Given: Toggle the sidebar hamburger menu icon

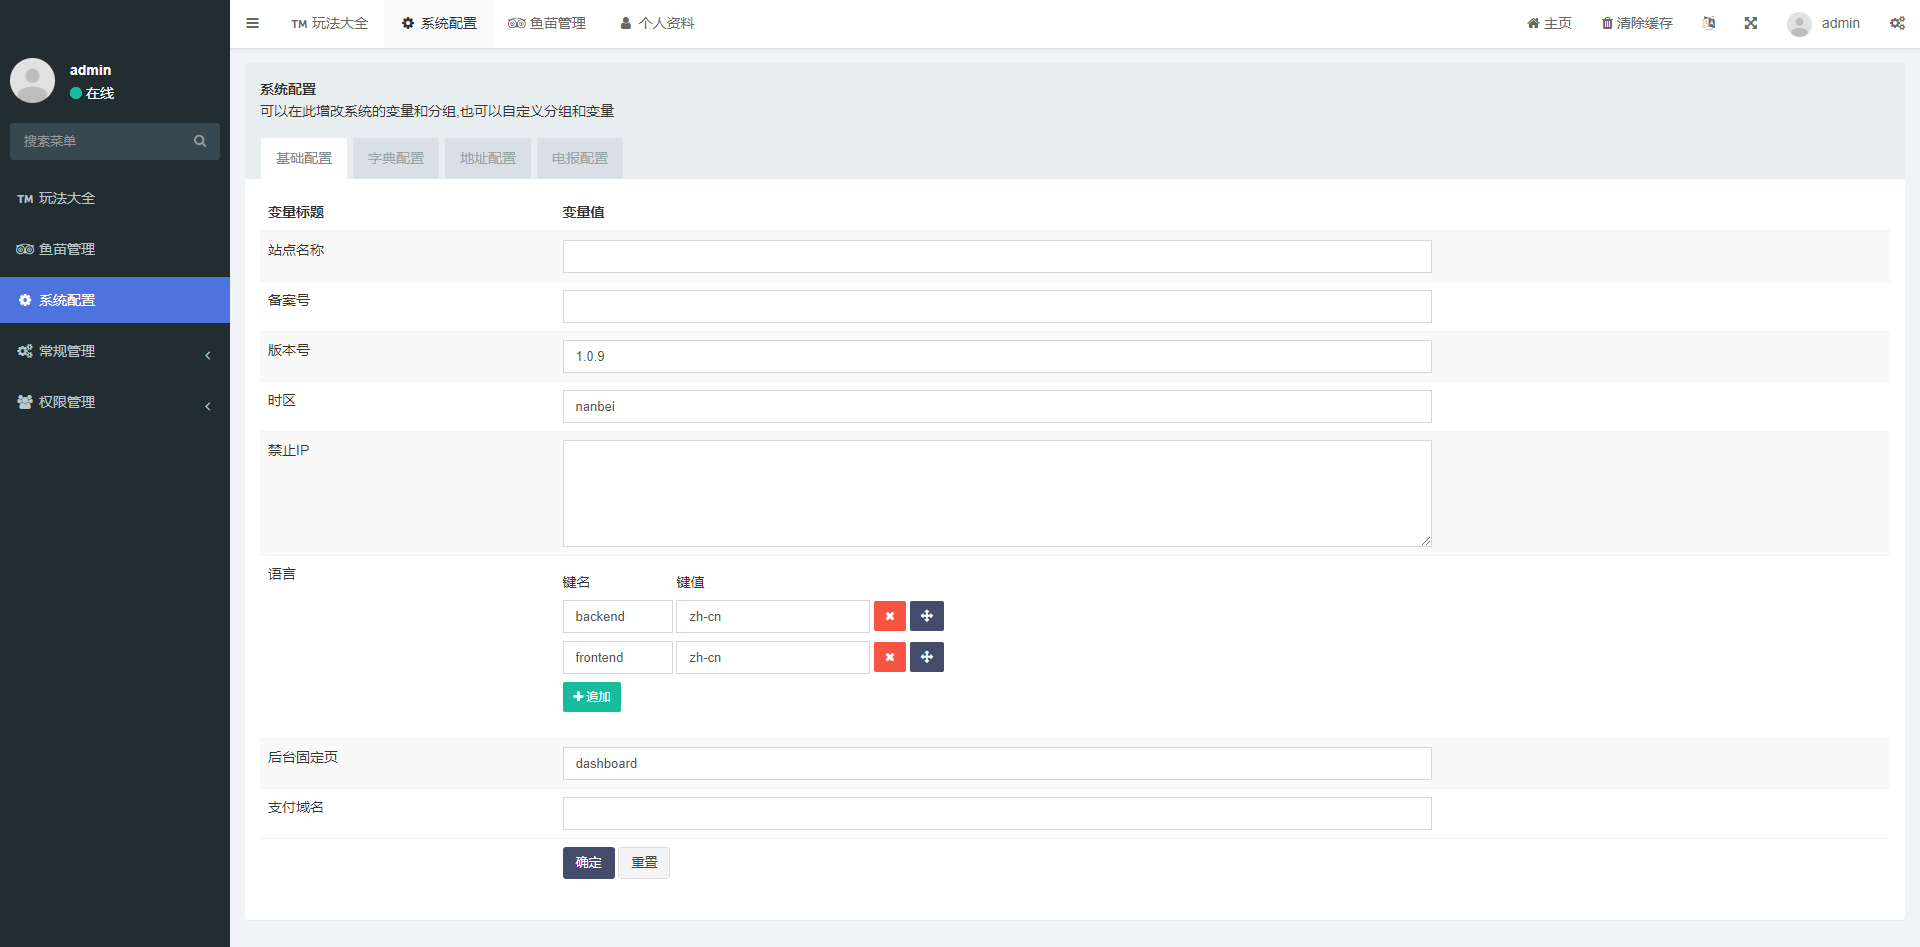Looking at the screenshot, I should (x=252, y=23).
